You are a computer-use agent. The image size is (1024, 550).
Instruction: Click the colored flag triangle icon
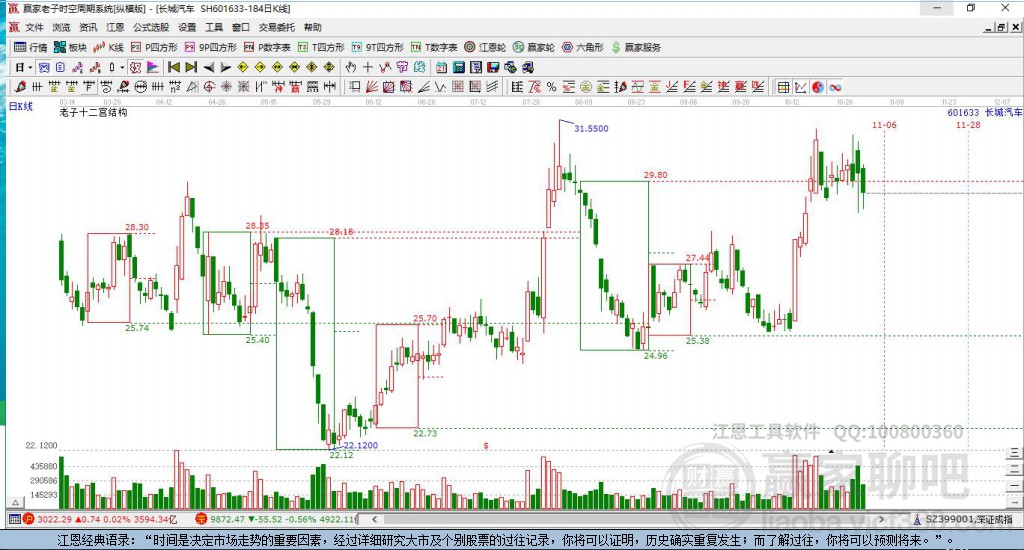point(153,67)
